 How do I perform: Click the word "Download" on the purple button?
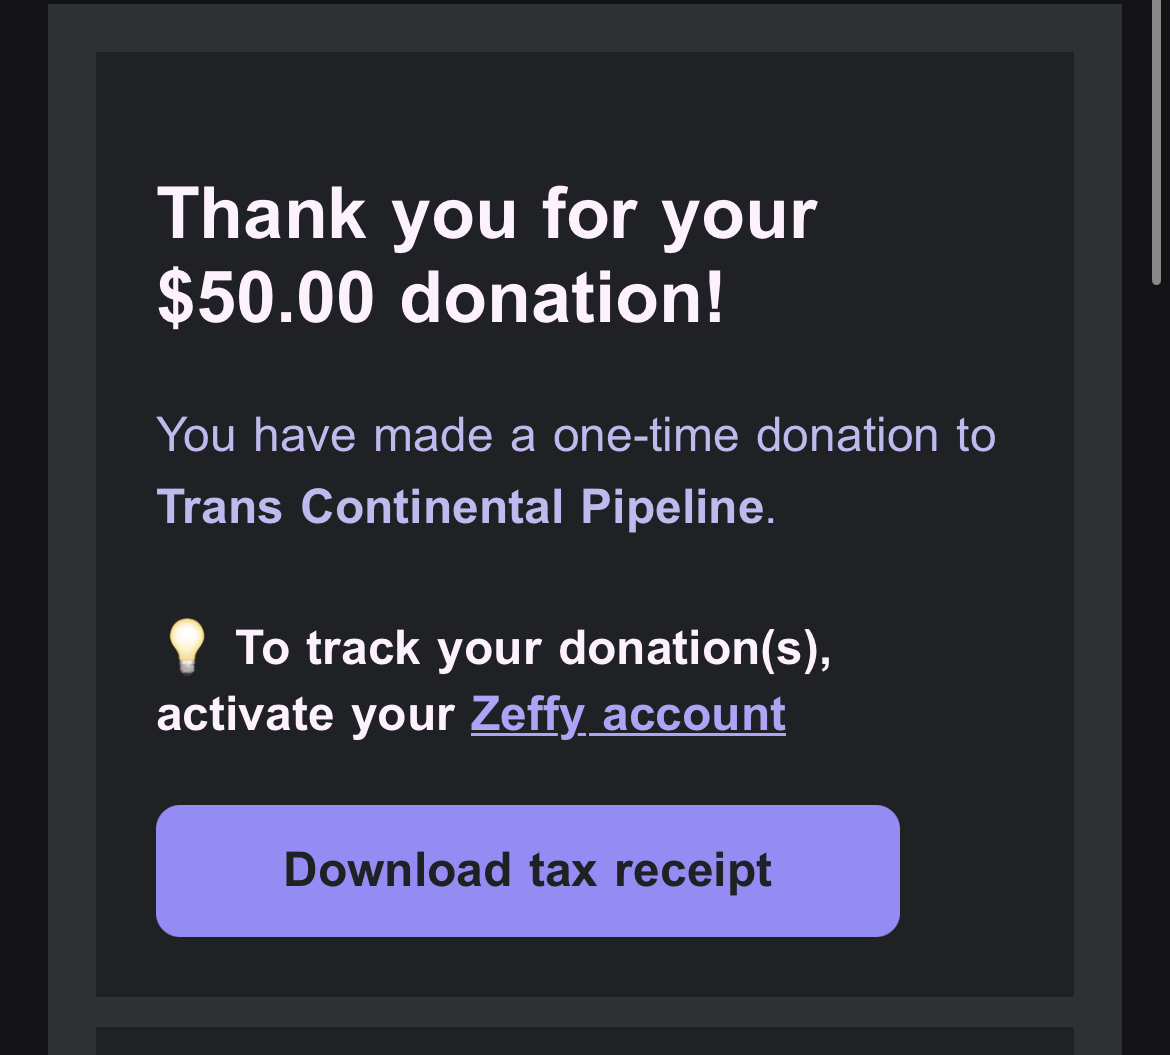(x=397, y=870)
